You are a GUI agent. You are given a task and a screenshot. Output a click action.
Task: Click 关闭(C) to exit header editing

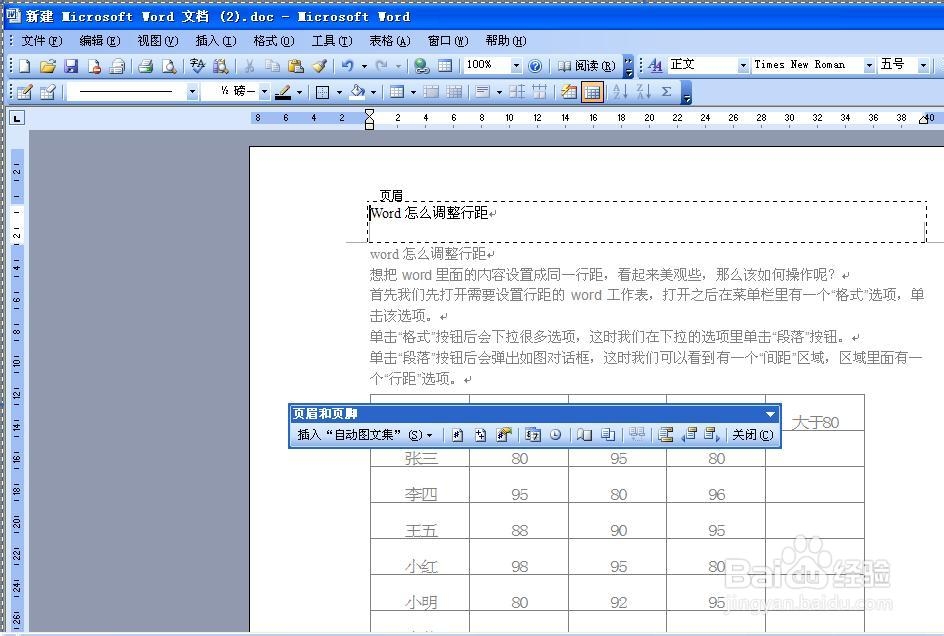pyautogui.click(x=751, y=434)
